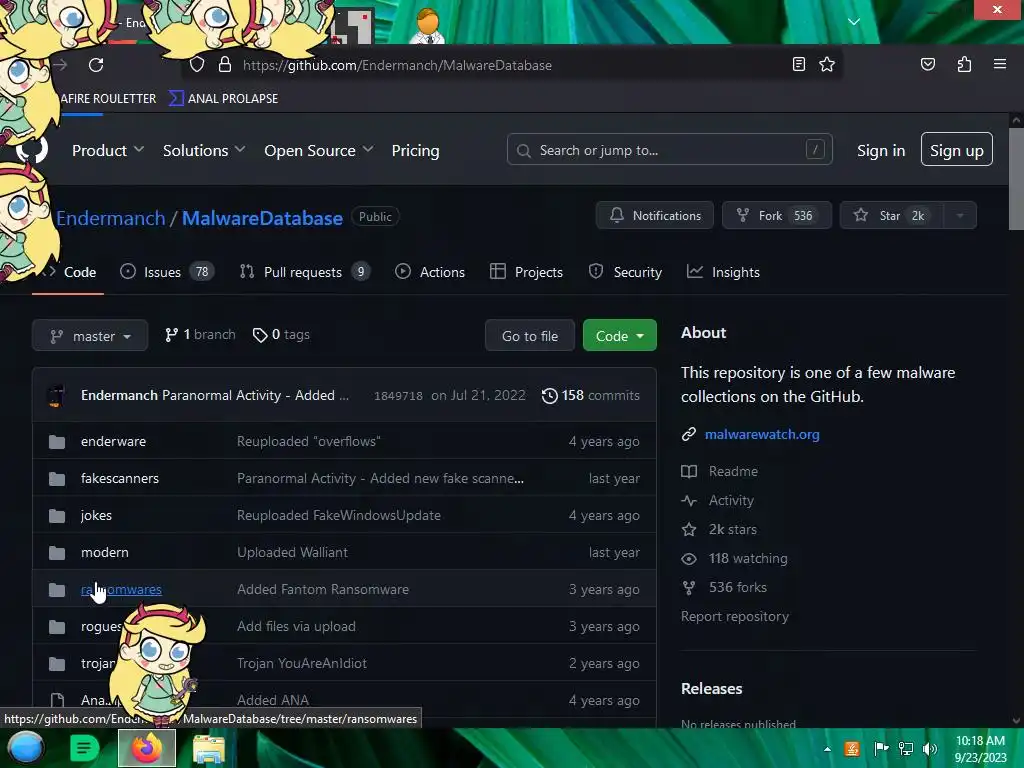This screenshot has width=1024, height=768.
Task: Open the file explorer taskbar icon
Action: click(x=208, y=749)
